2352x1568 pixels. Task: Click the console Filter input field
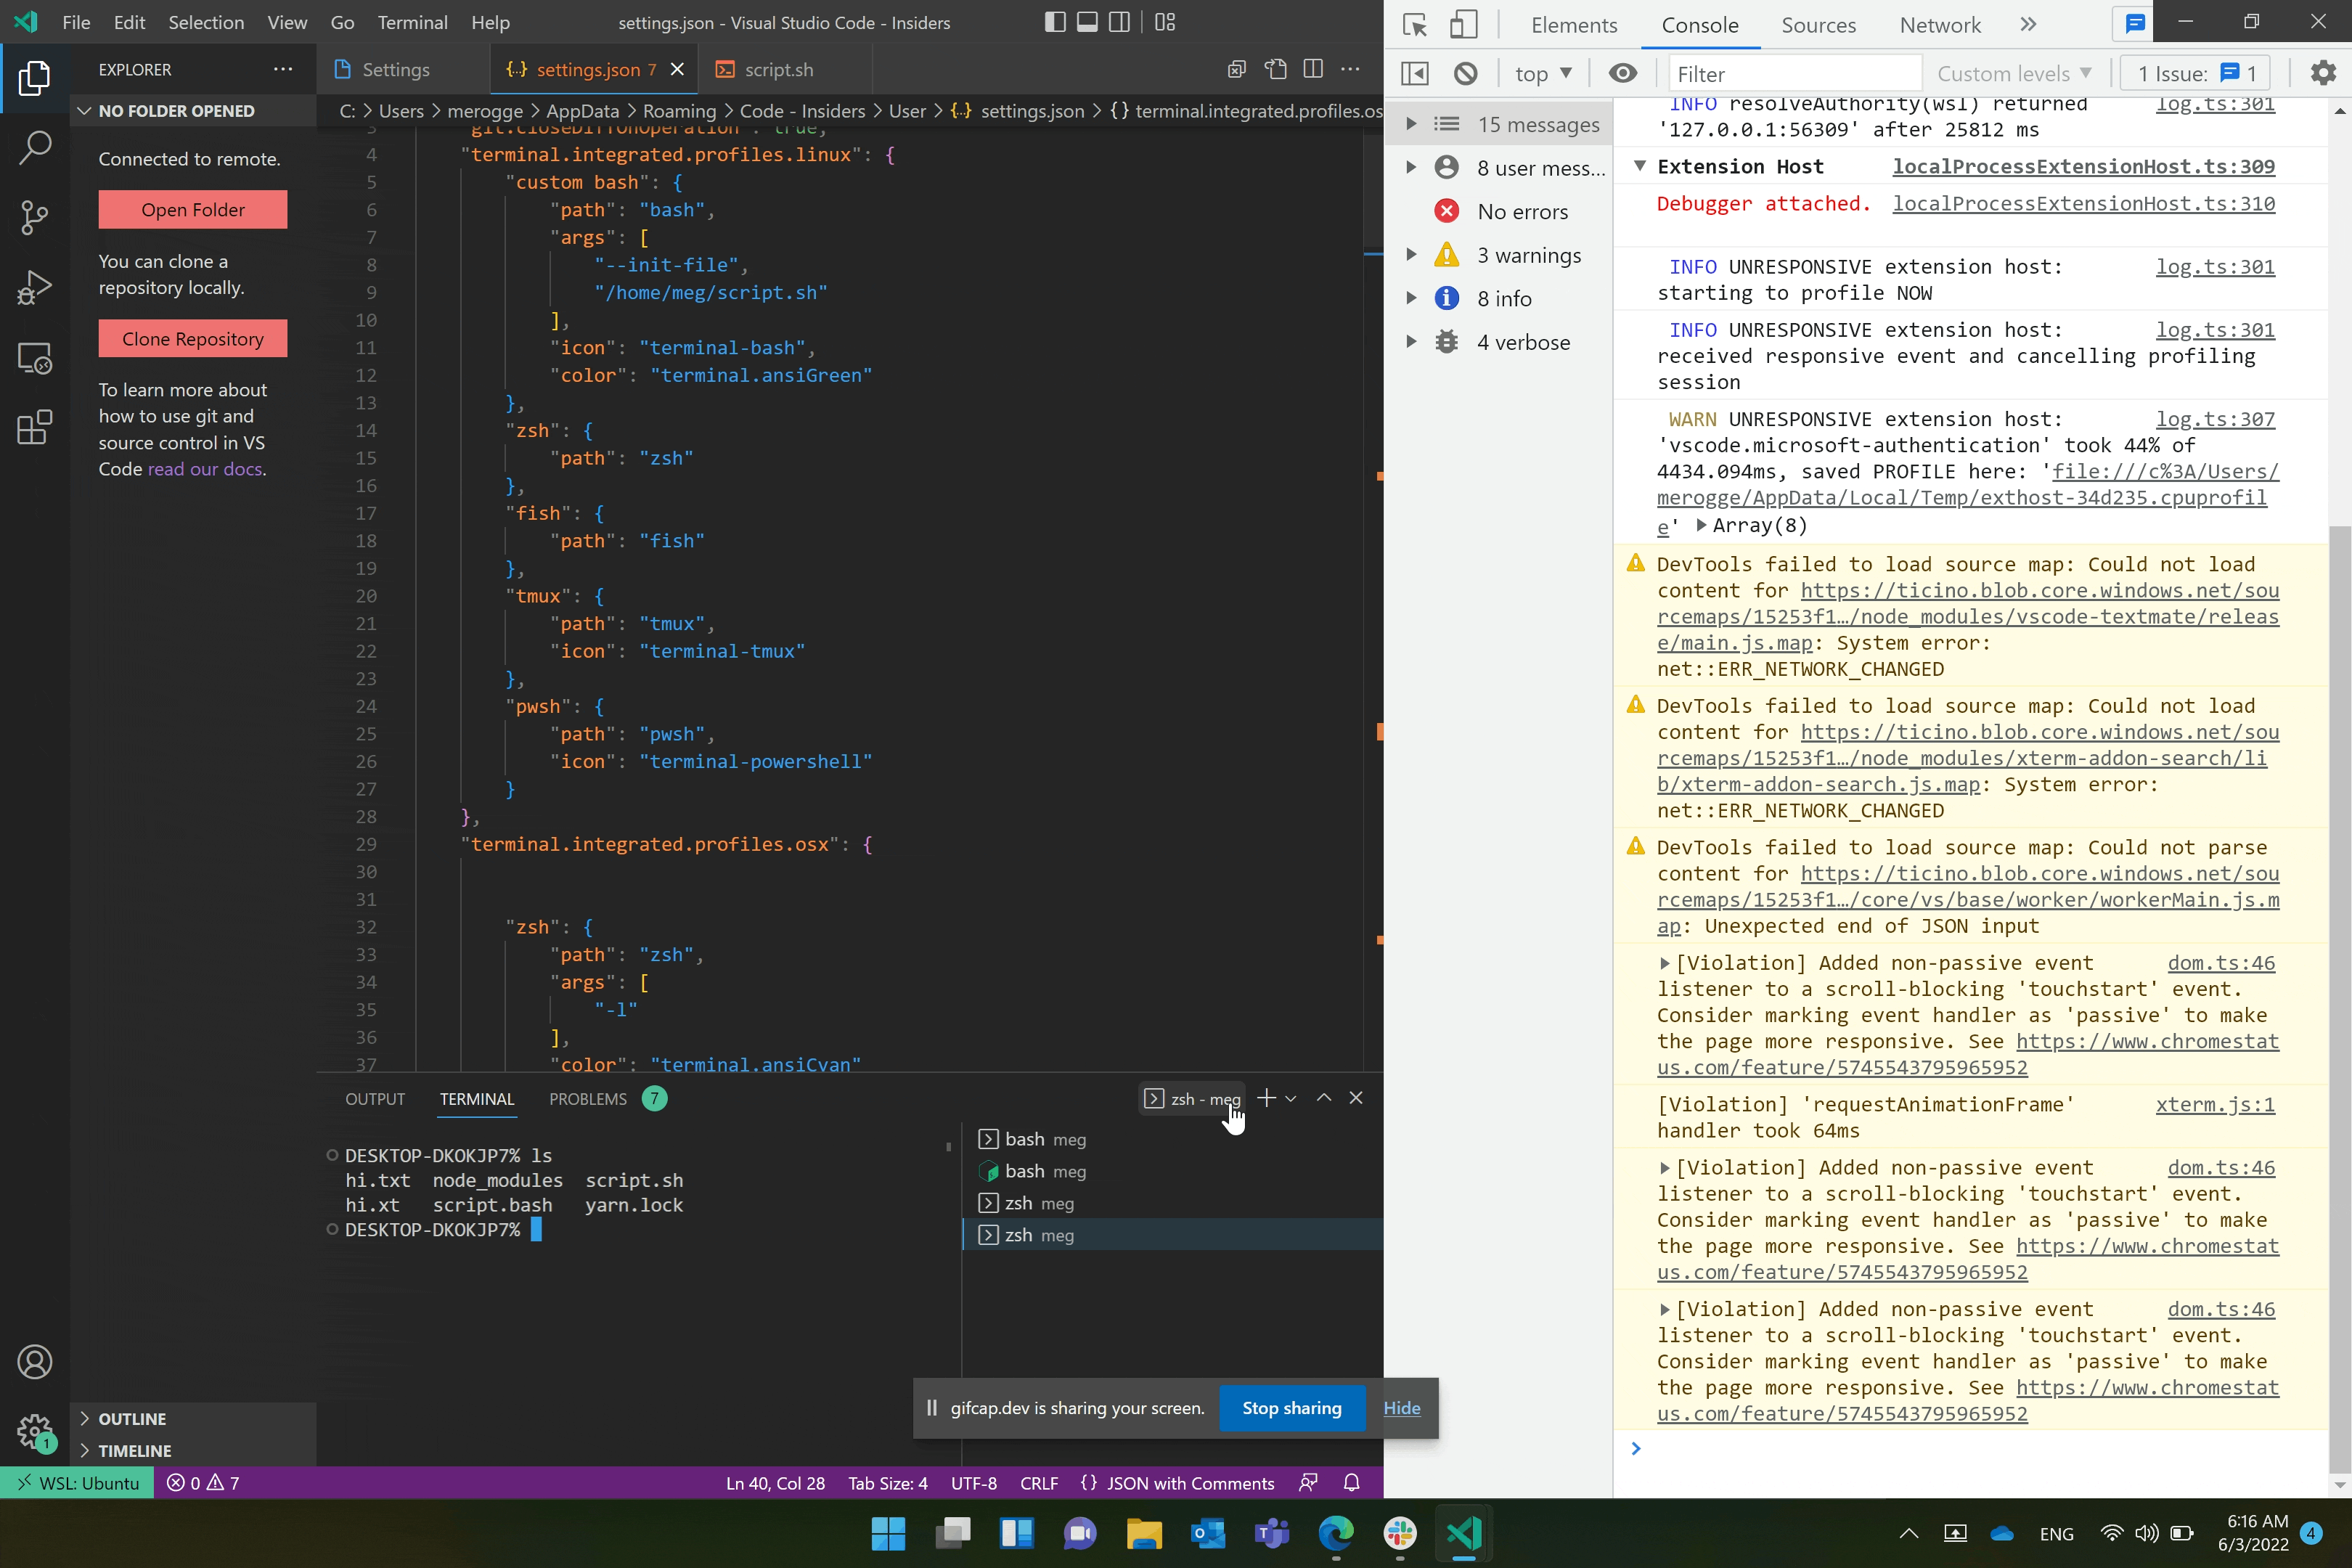click(1795, 73)
